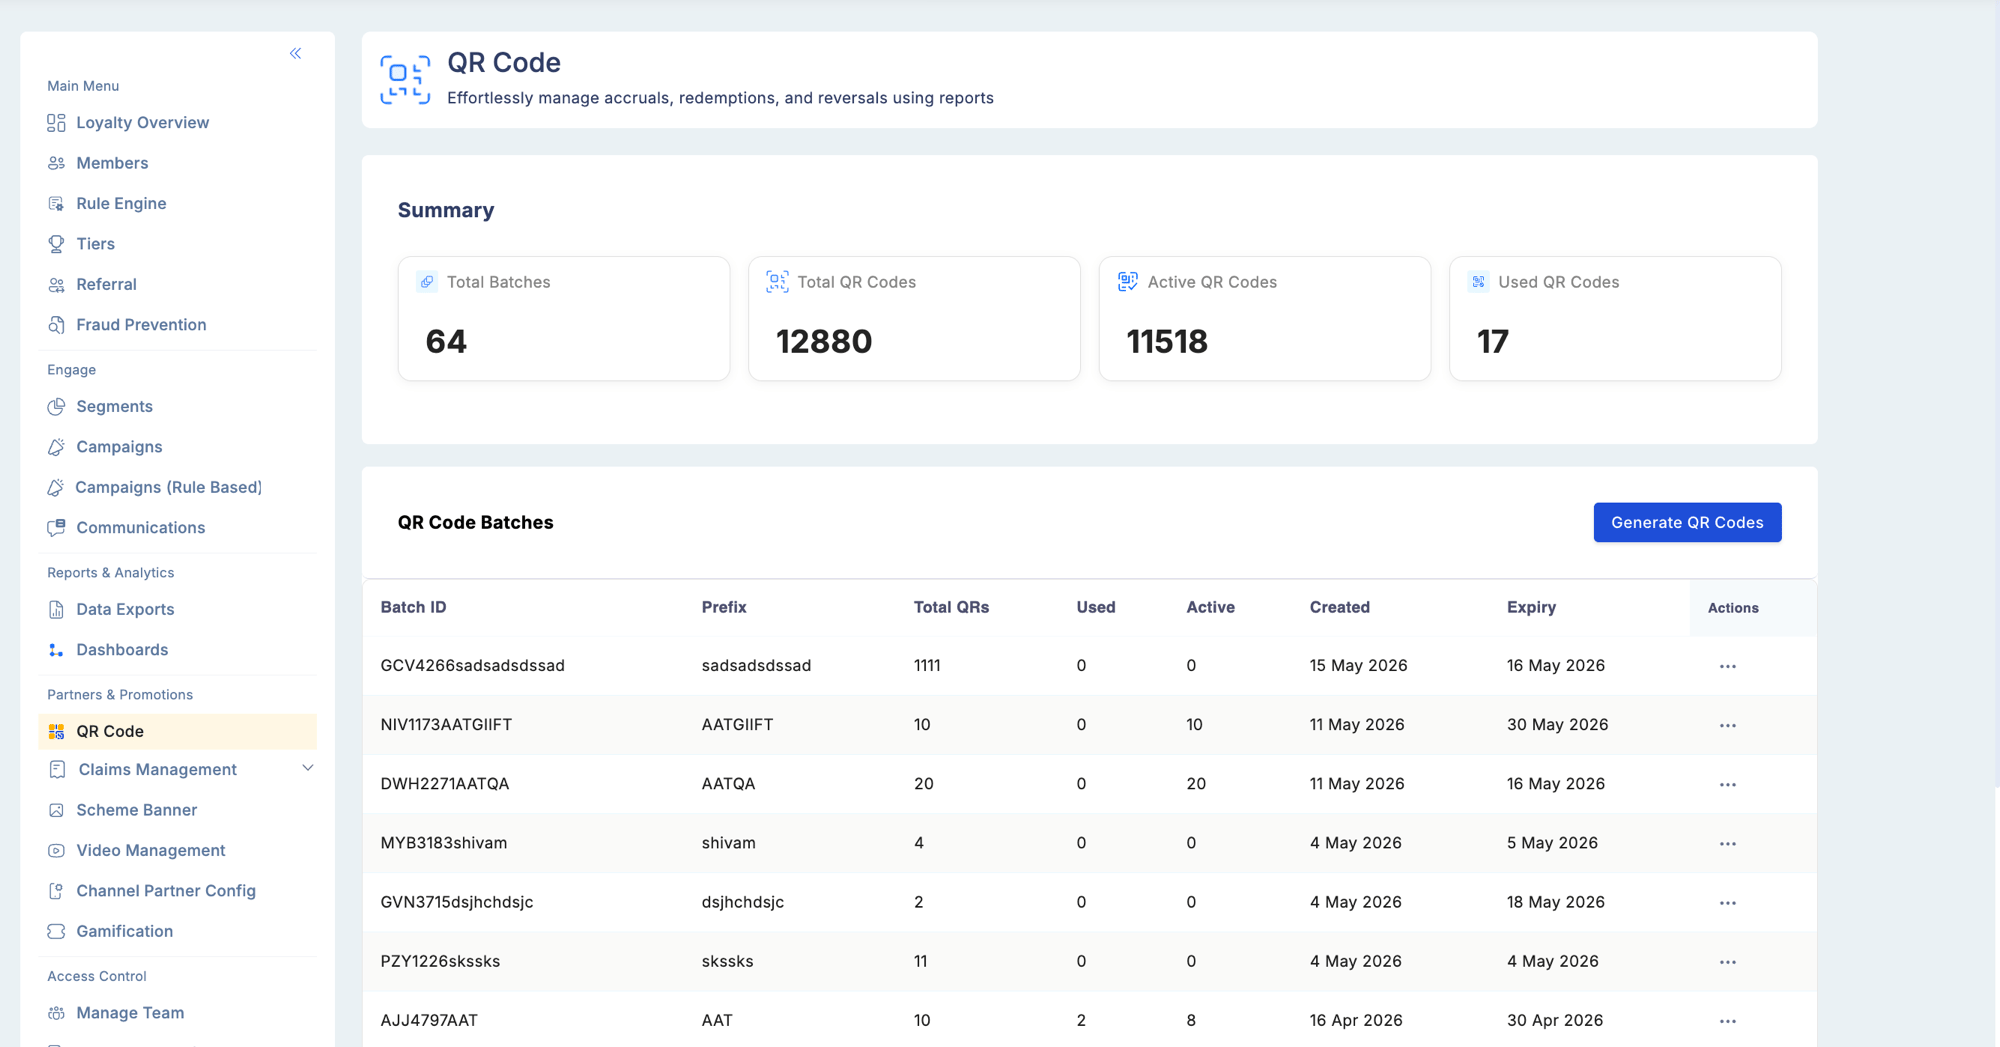Click created date 16 Apr 2026
Viewport: 2000px width, 1047px height.
[x=1356, y=1021]
